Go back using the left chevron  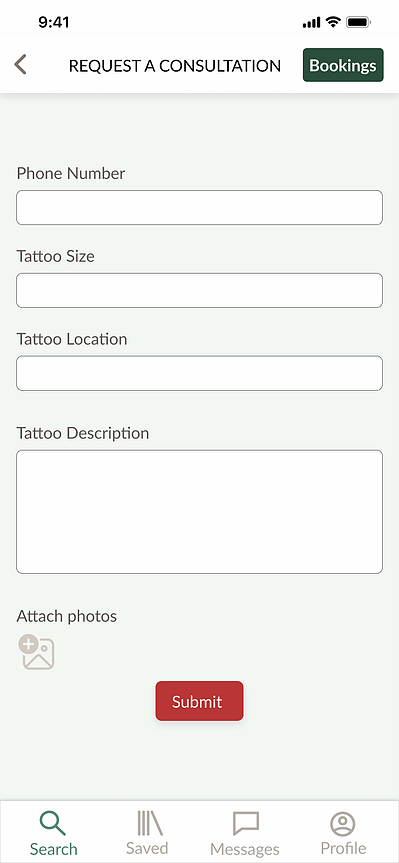[20, 64]
